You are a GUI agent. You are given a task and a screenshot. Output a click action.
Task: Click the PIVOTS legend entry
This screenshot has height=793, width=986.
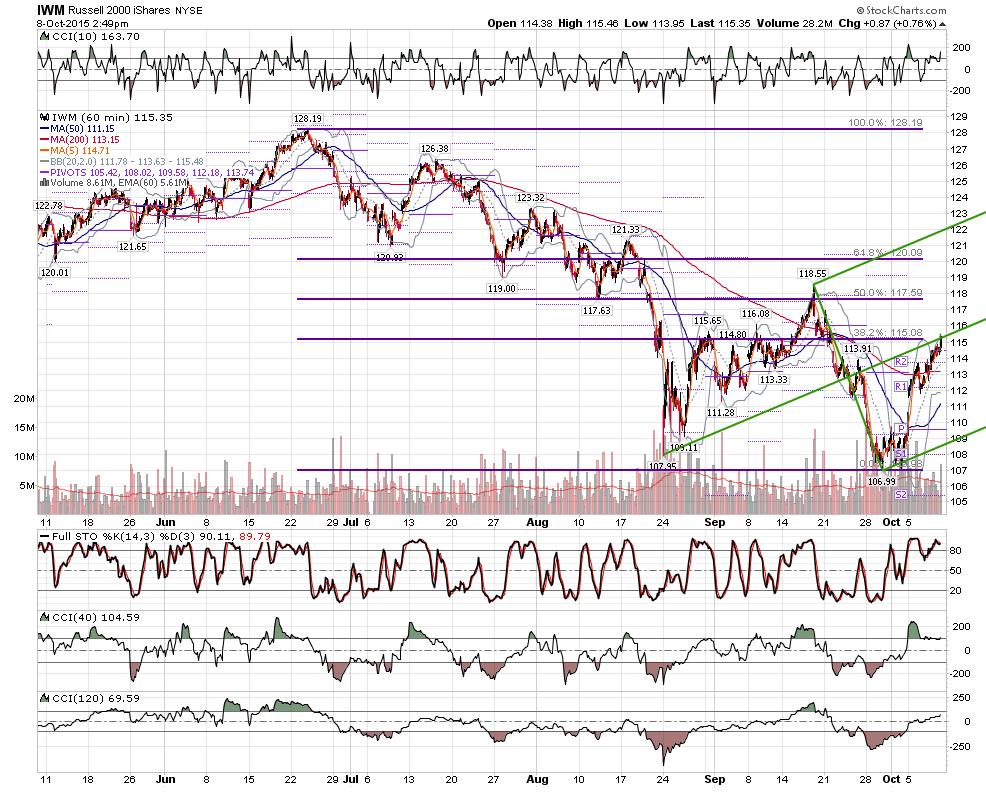click(x=147, y=172)
